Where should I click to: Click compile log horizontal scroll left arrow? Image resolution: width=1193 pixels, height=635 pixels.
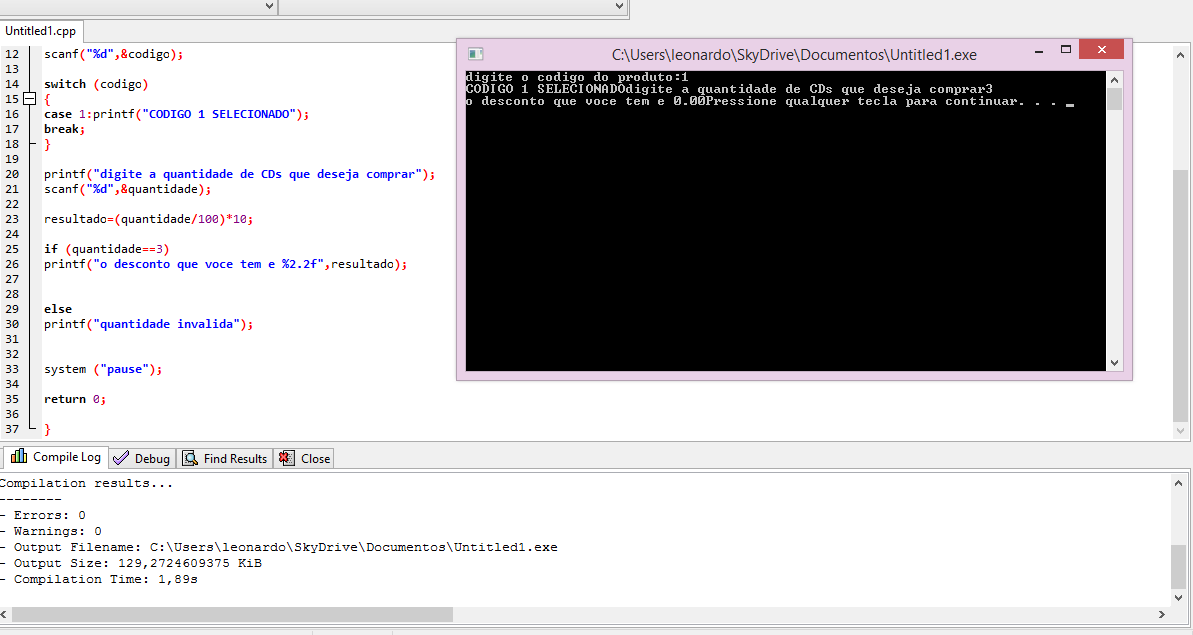click(x=4, y=614)
